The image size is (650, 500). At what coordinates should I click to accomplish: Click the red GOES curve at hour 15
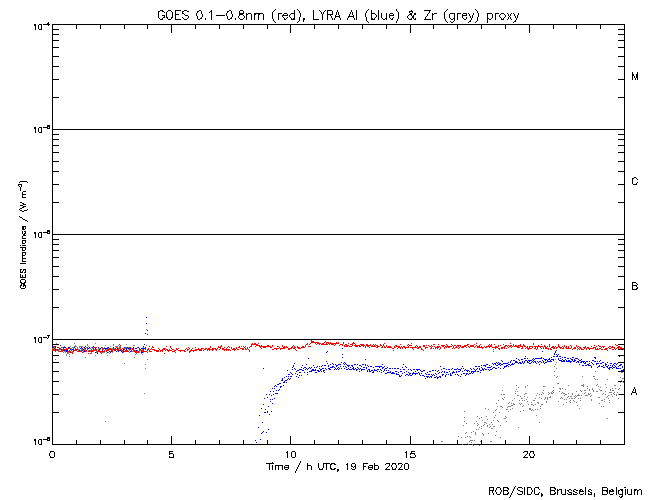(409, 346)
